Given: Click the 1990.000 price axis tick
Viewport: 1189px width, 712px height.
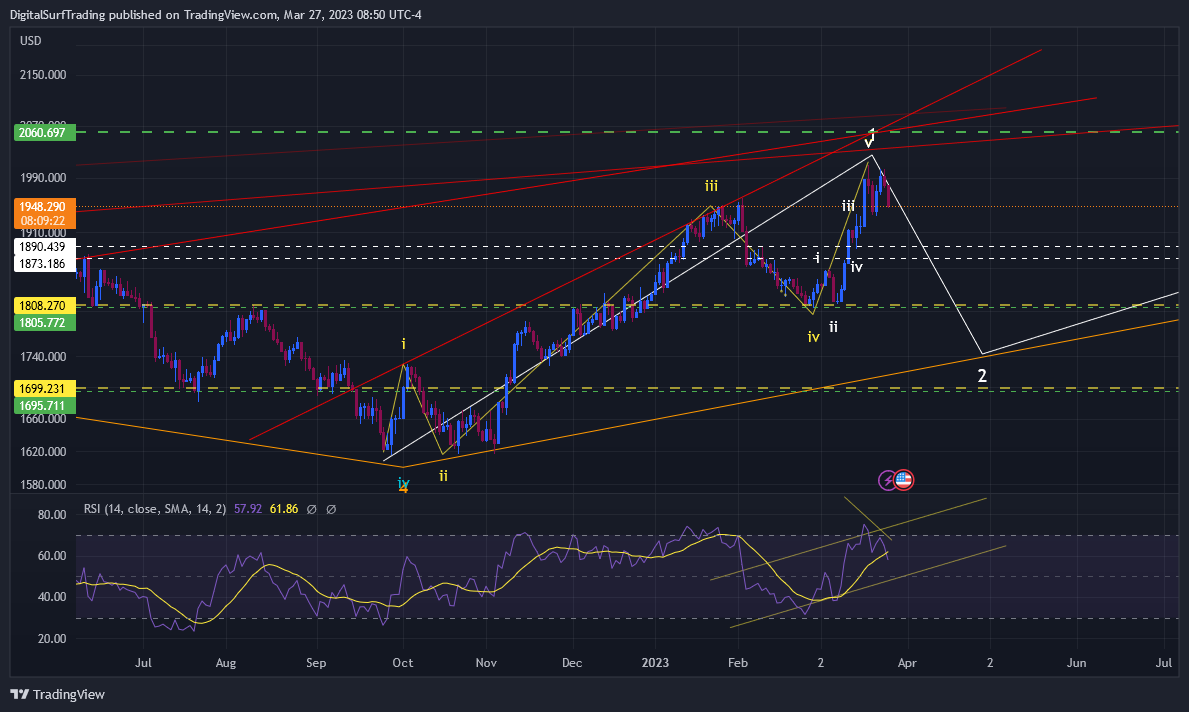Looking at the screenshot, I should pyautogui.click(x=43, y=177).
